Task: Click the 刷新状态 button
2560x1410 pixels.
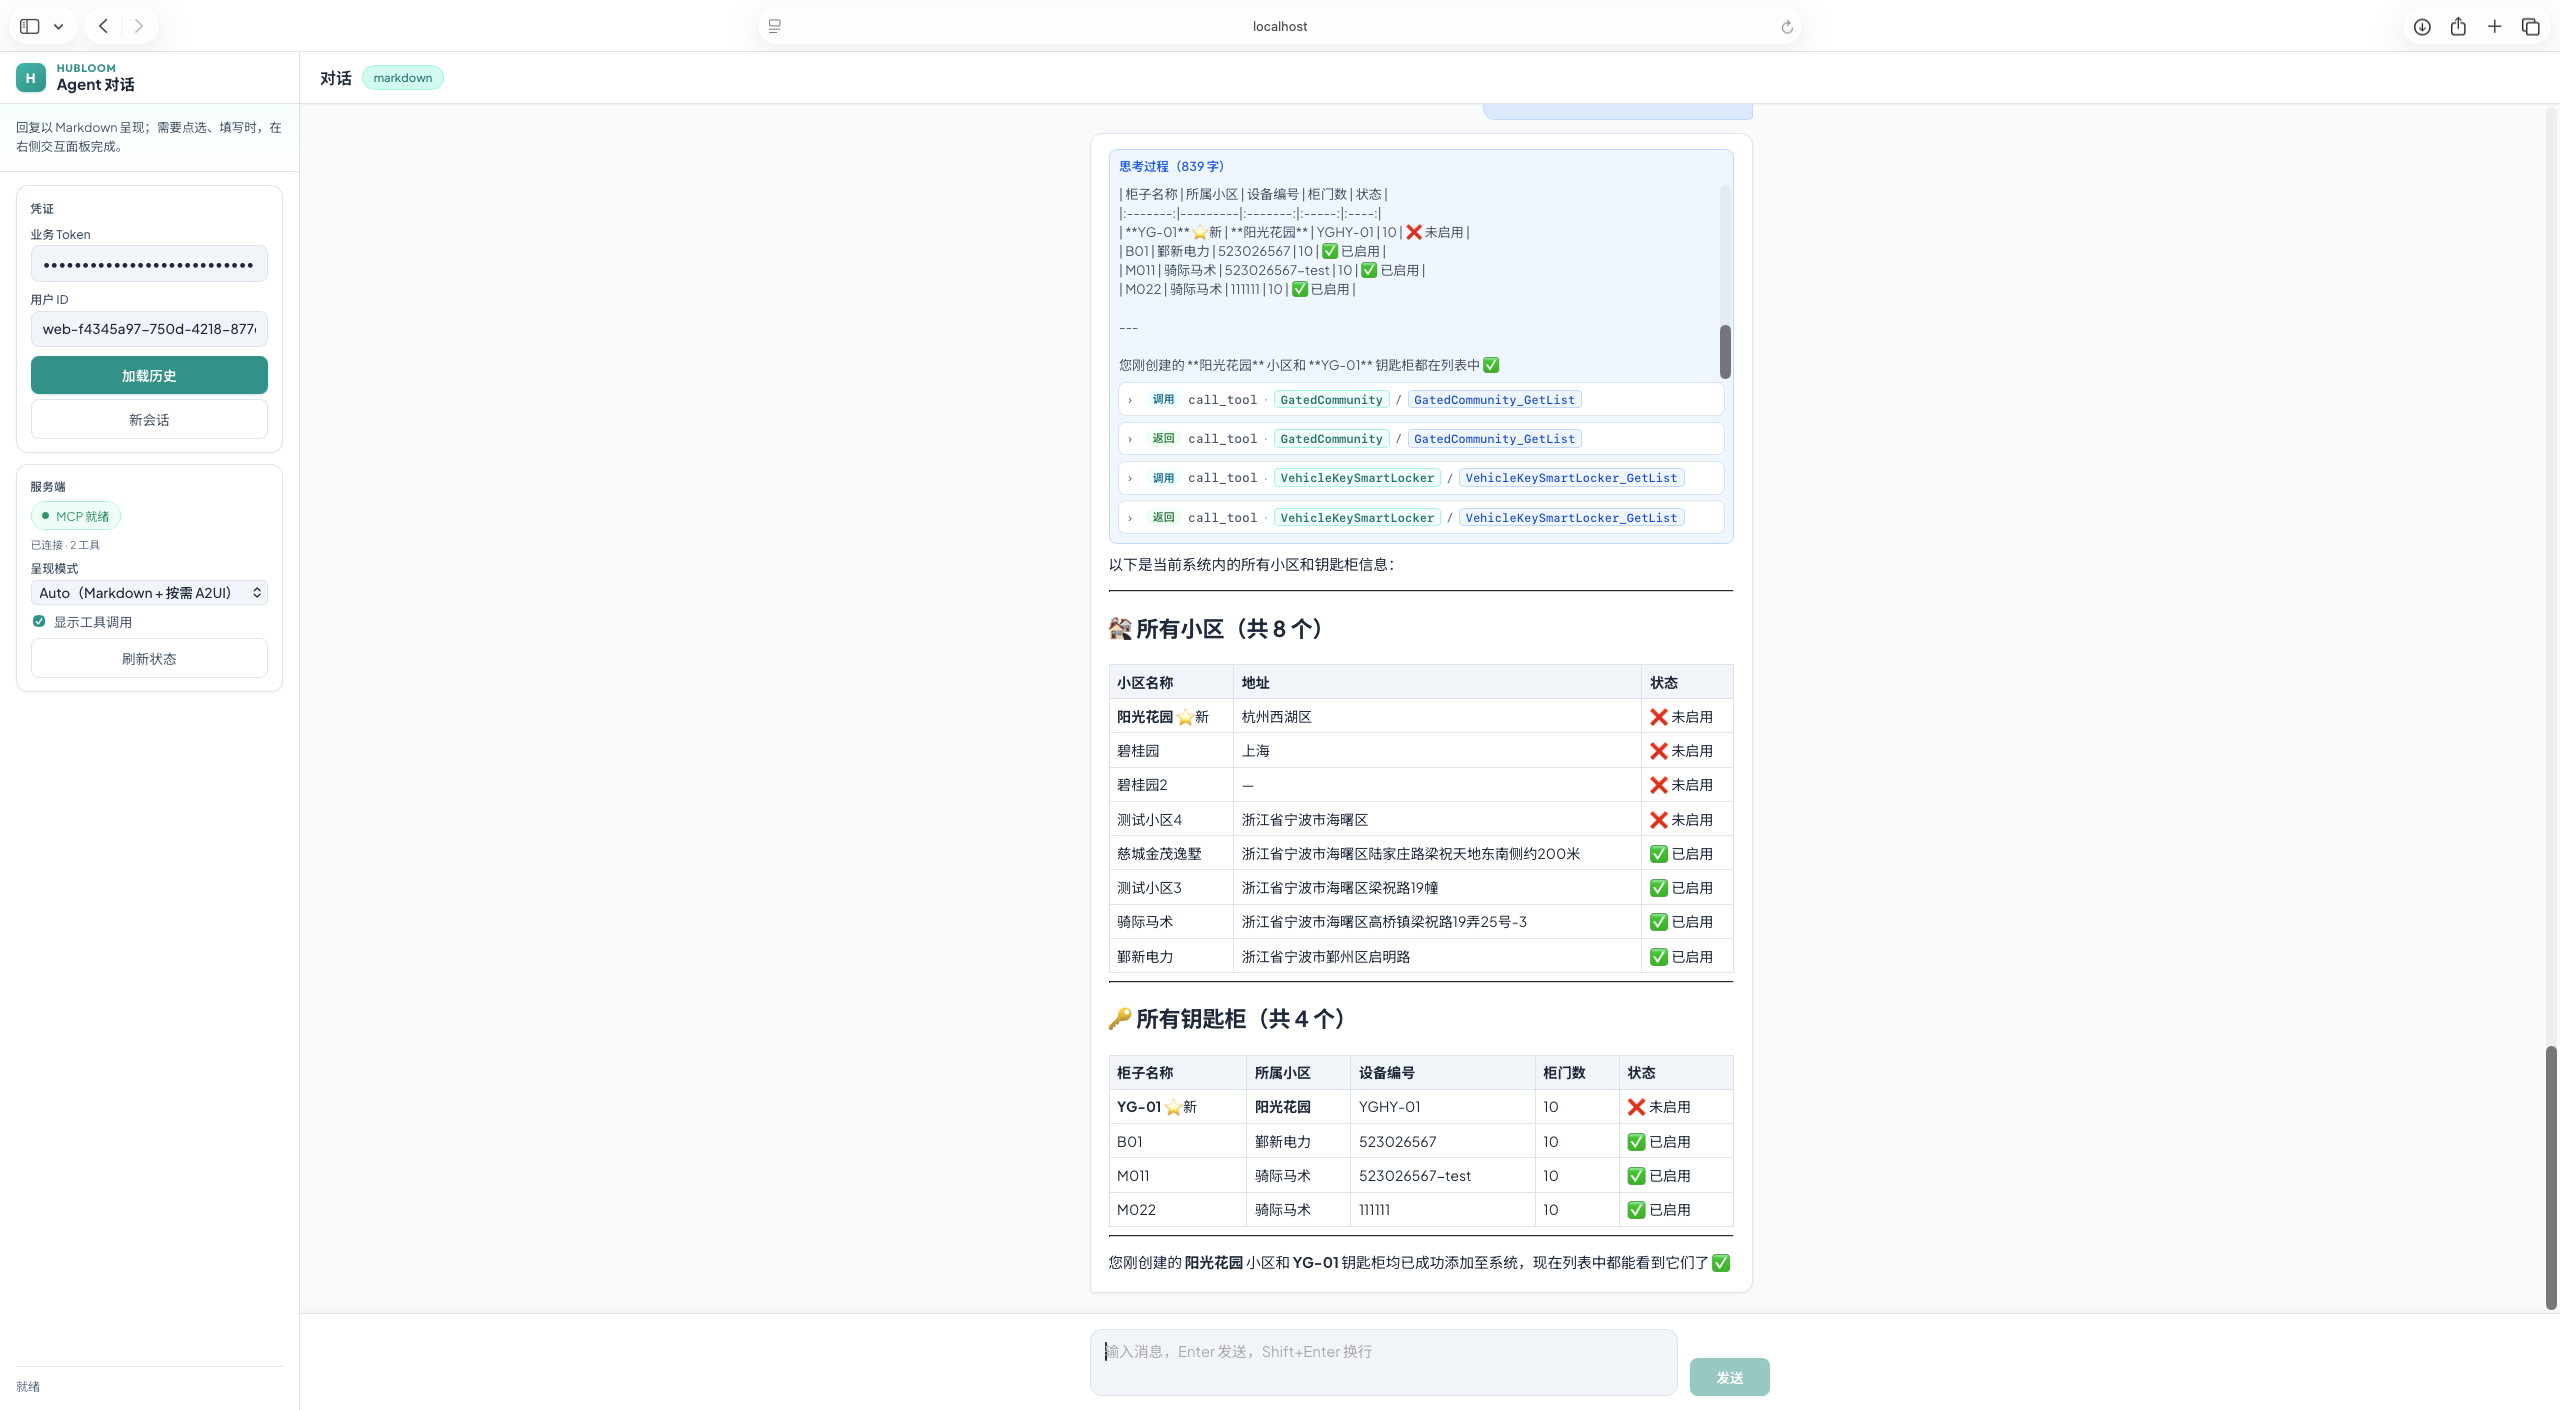Action: 149,658
